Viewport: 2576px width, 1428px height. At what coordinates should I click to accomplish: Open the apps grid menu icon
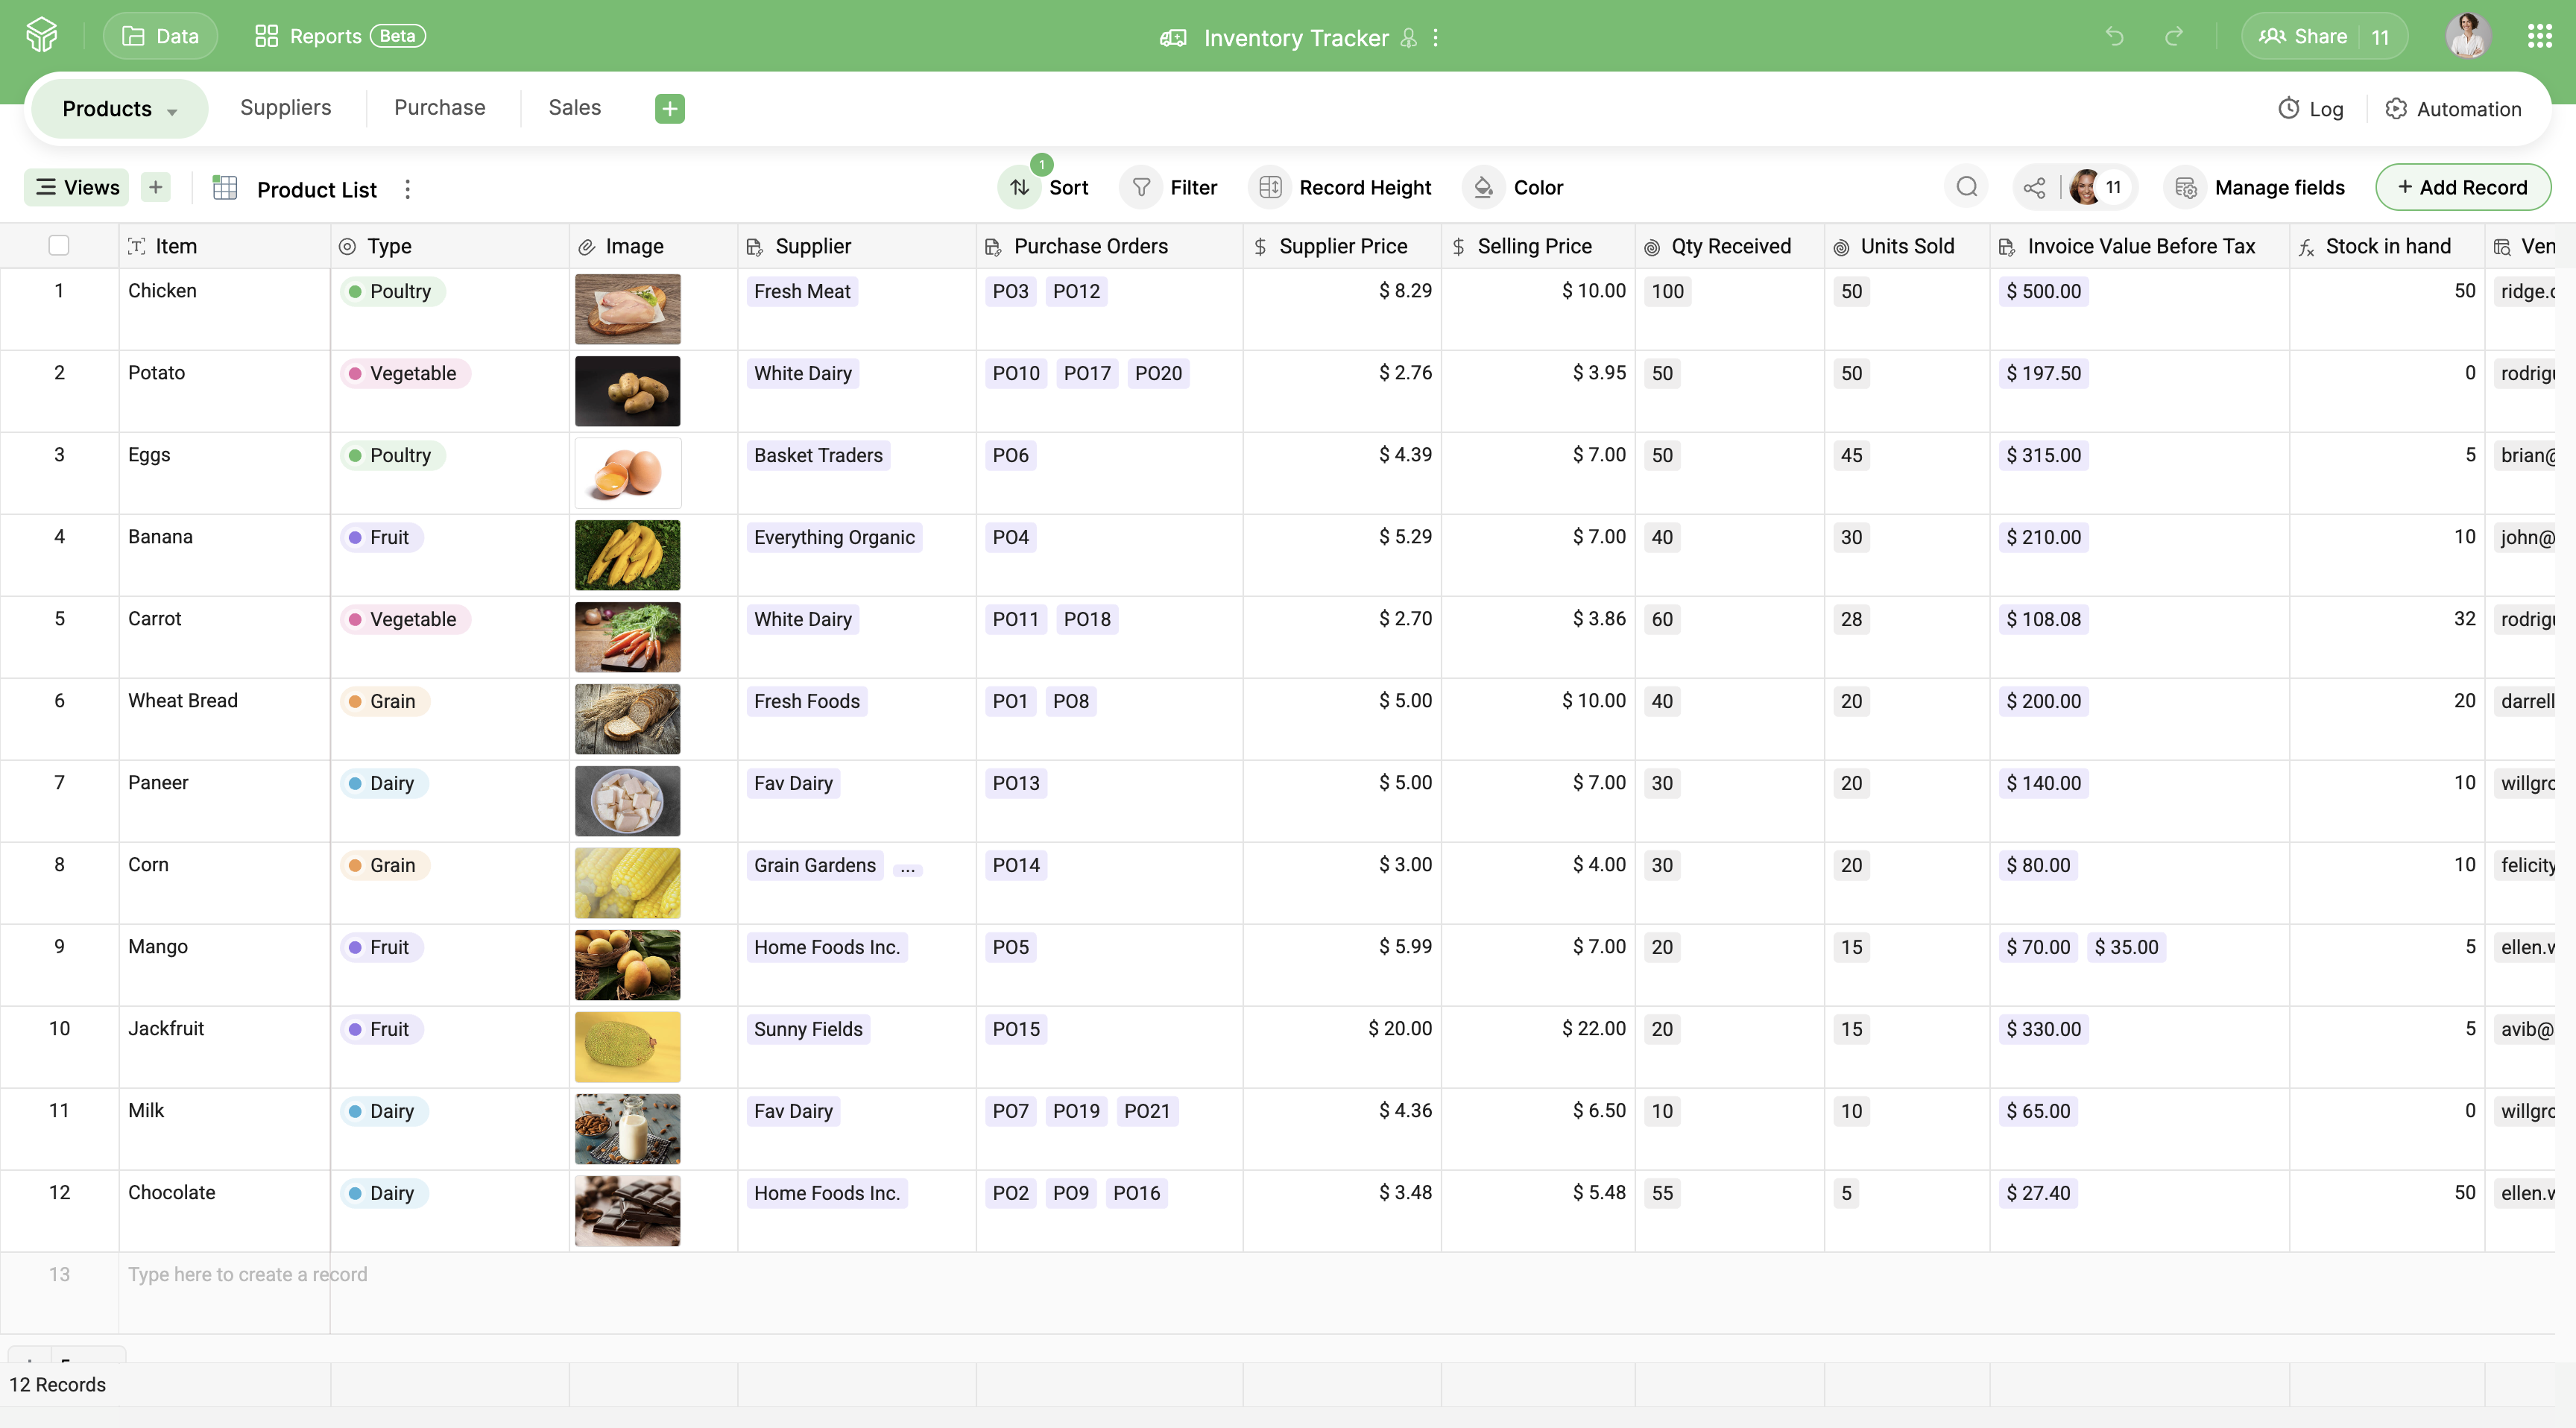2539,37
